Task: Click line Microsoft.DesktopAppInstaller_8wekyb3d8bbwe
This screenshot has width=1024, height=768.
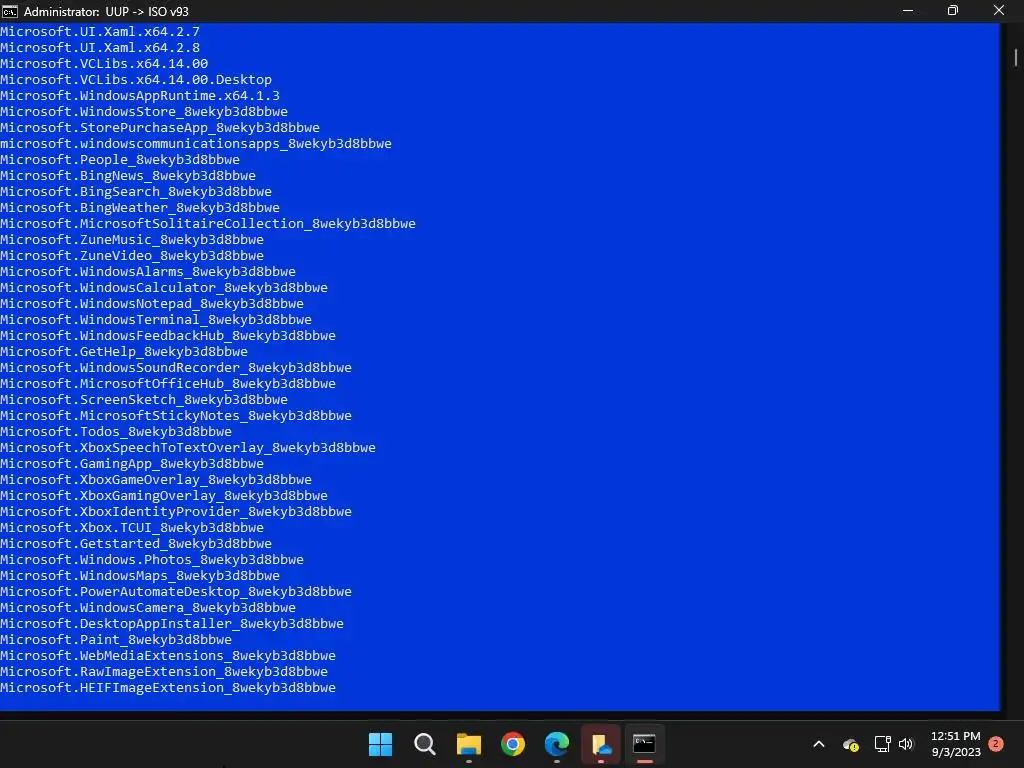Action: coord(172,624)
